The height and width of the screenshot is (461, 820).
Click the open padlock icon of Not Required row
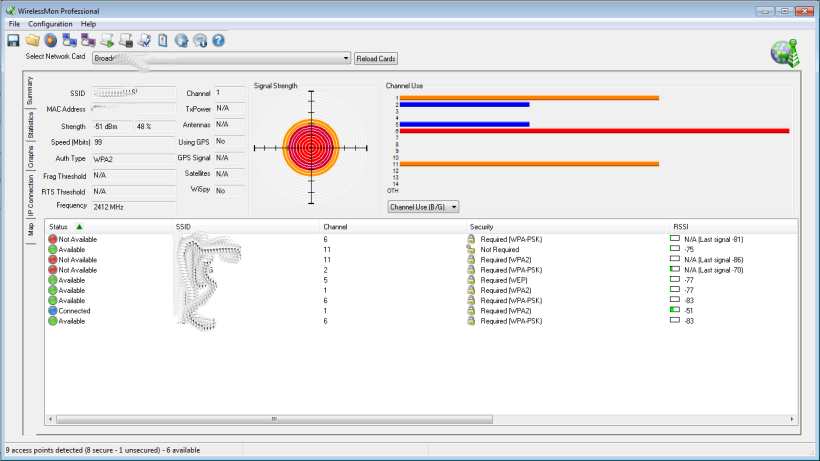point(471,249)
